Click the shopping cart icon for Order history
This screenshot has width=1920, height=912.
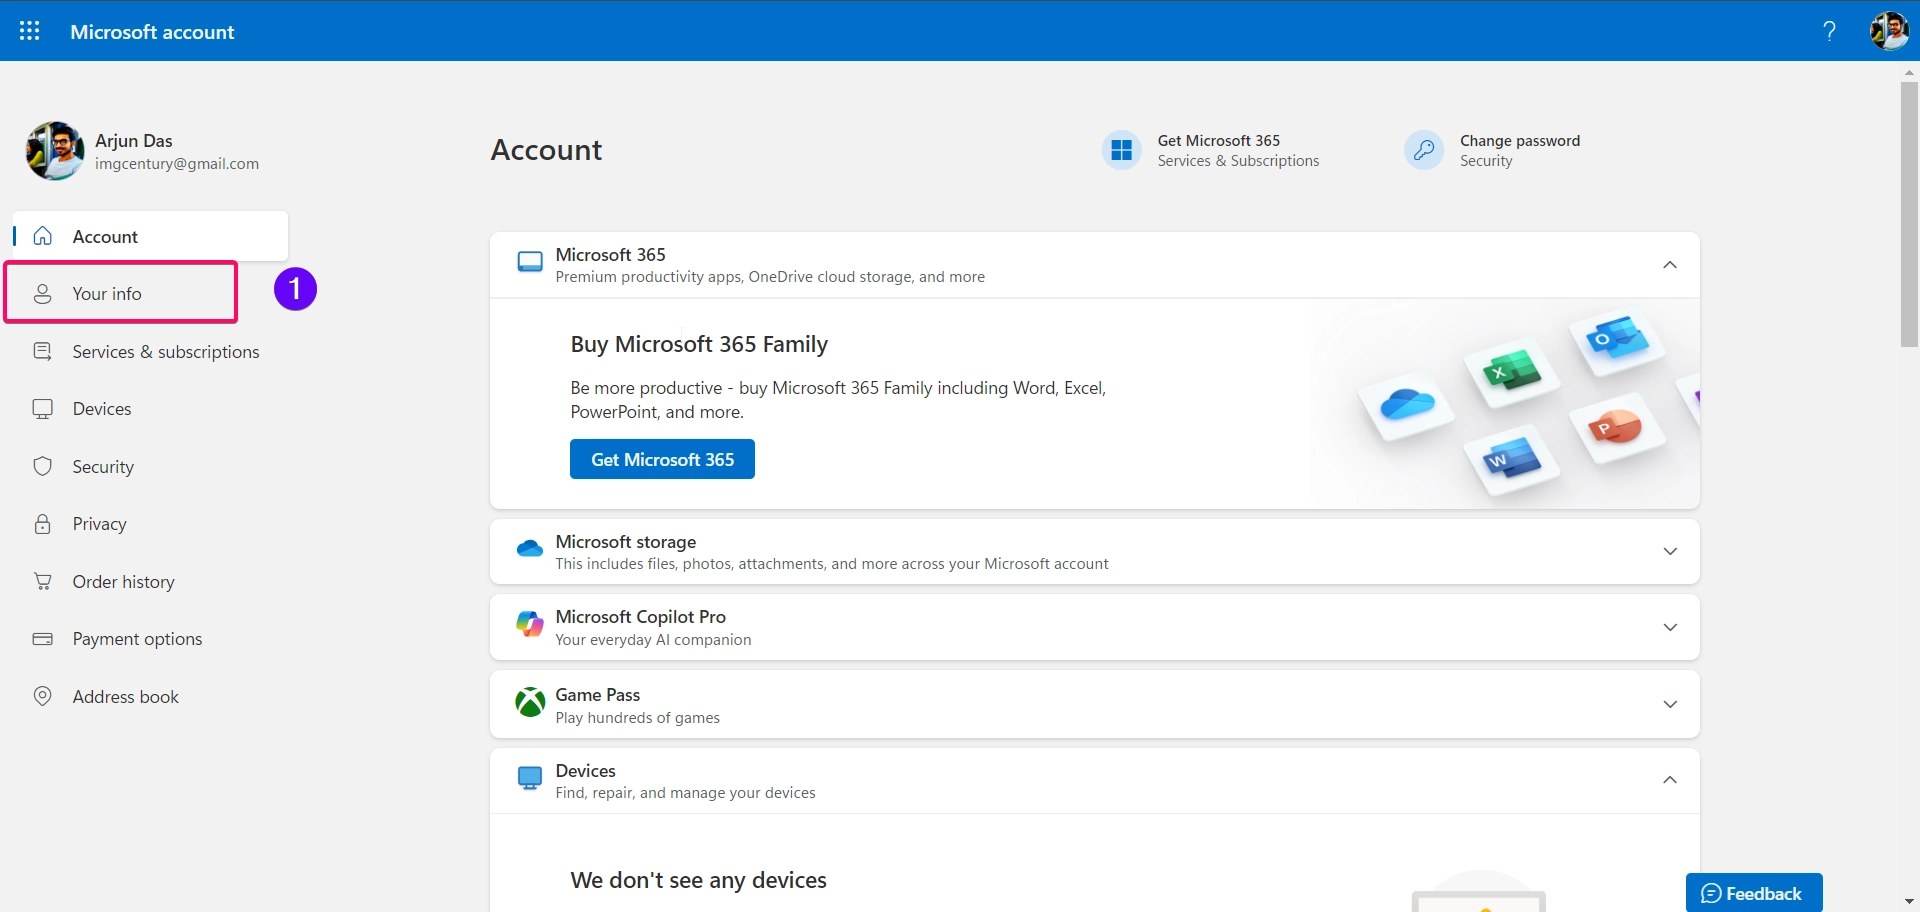coord(43,581)
